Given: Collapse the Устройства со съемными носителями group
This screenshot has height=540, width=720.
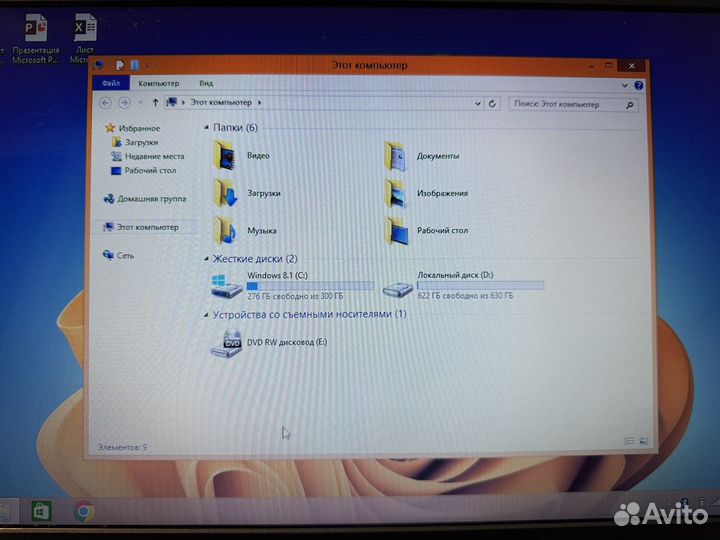Looking at the screenshot, I should [206, 315].
